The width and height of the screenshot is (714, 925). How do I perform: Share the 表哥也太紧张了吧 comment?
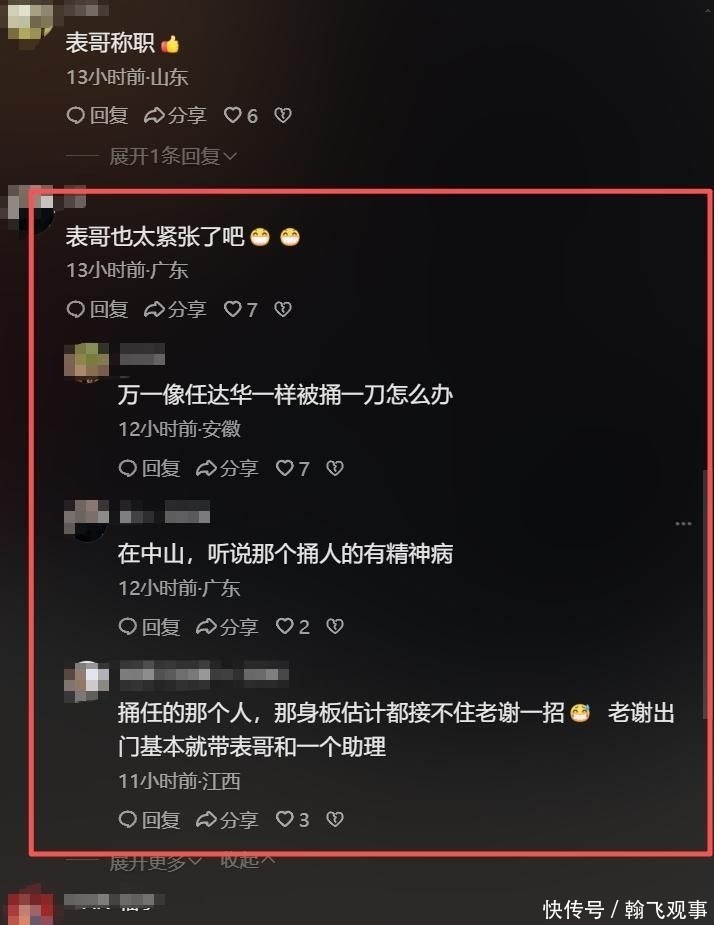(x=176, y=309)
